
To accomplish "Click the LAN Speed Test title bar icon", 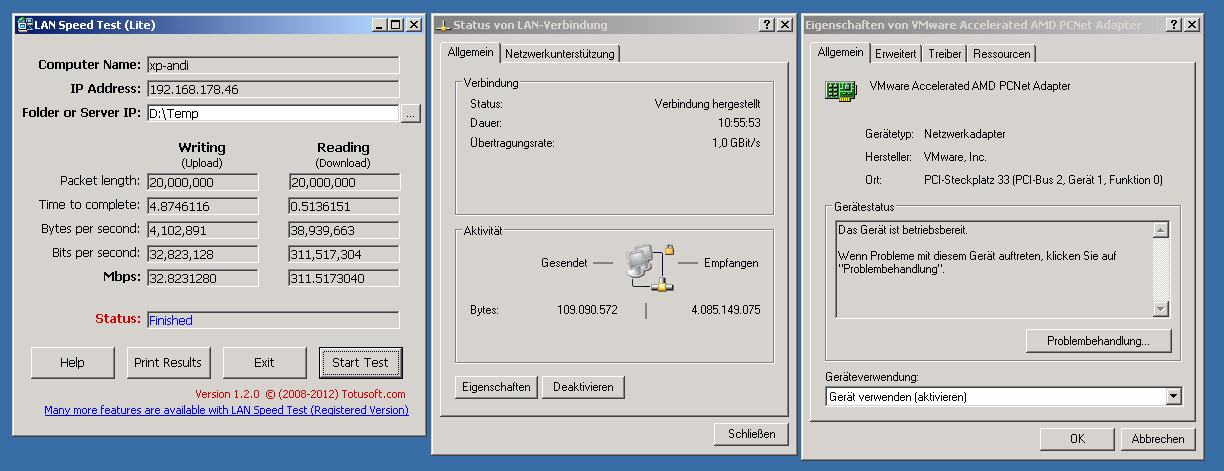I will [x=23, y=25].
